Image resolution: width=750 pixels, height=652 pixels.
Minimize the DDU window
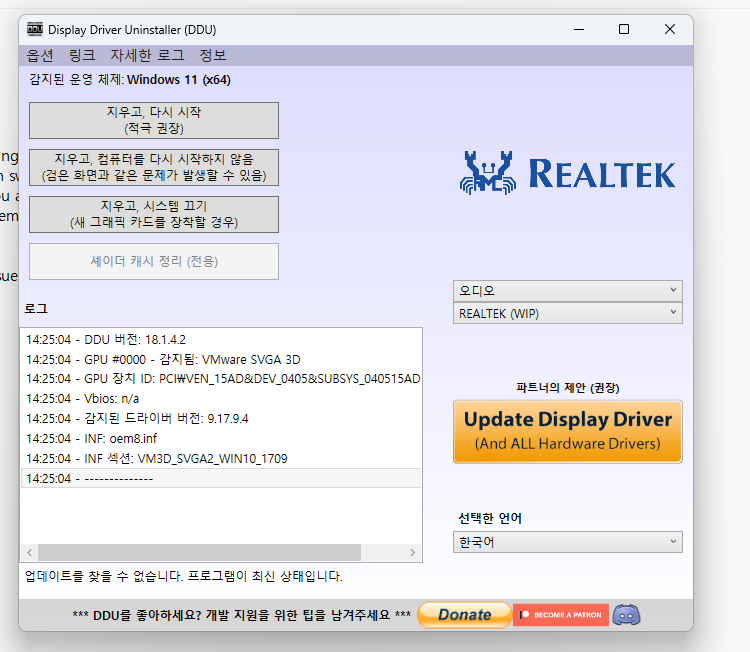tap(579, 29)
